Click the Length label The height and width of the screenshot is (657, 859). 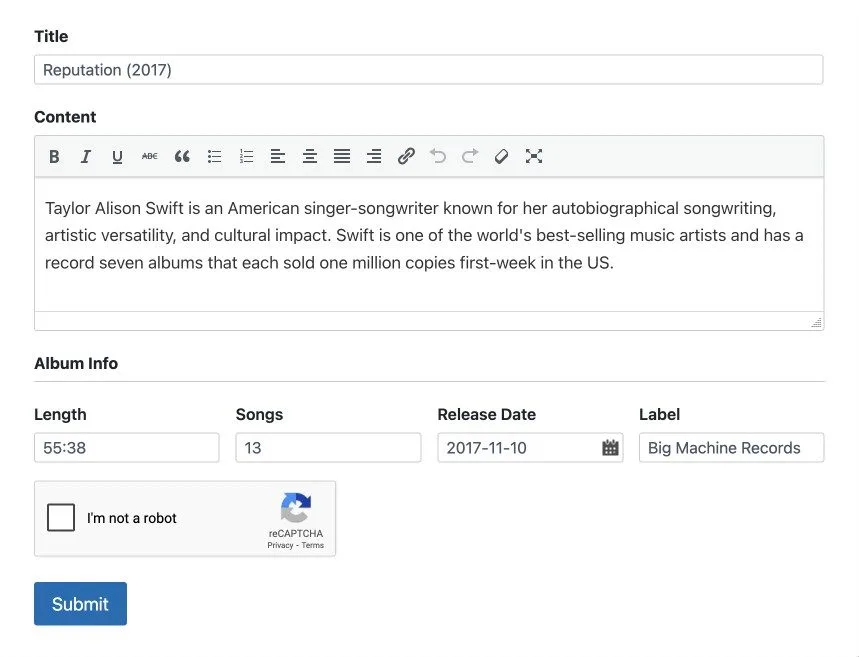coord(60,414)
